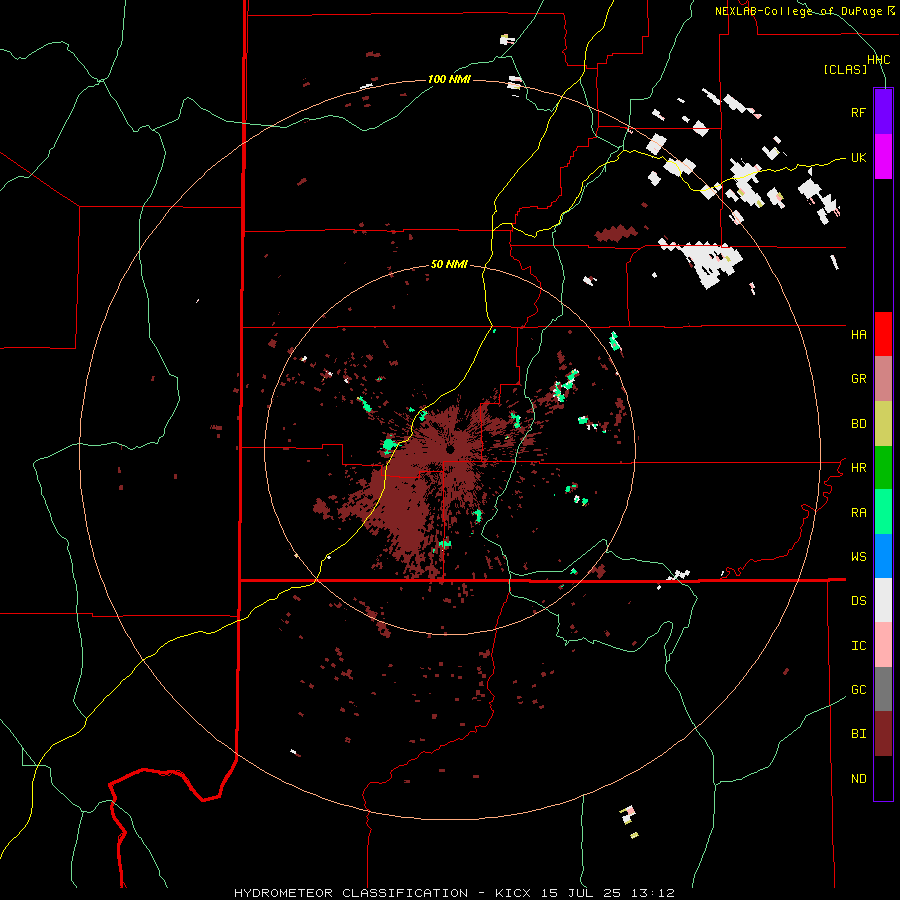
Task: Click the HA red legend swatch
Action: coord(883,334)
